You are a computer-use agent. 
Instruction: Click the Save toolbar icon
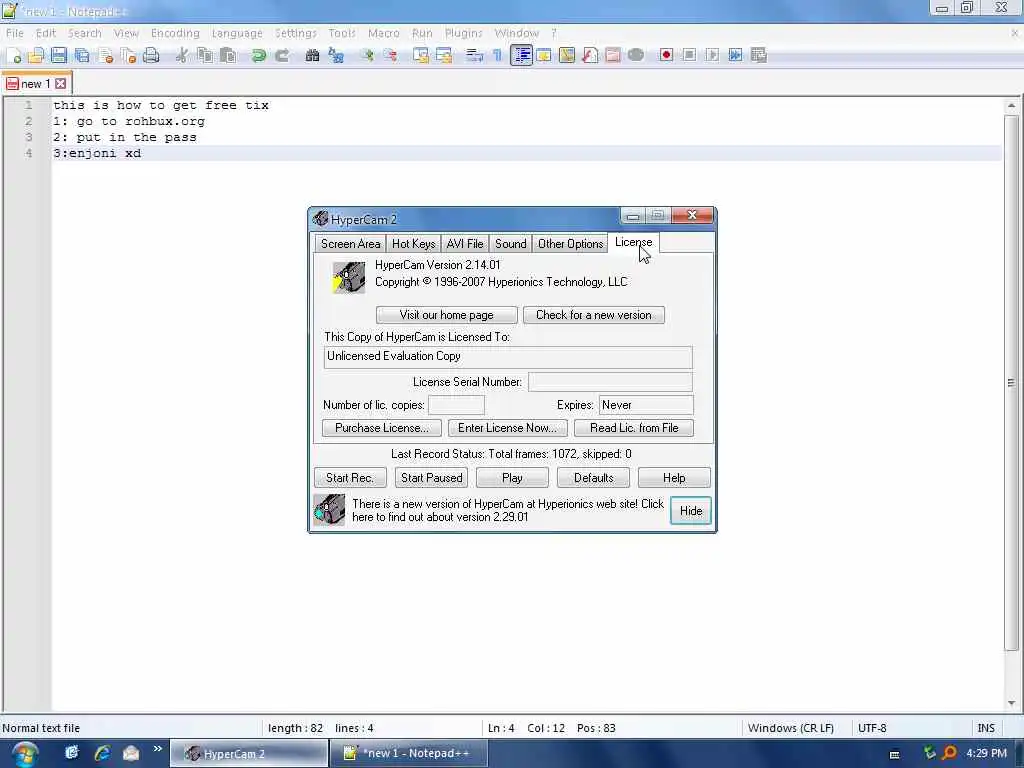tap(59, 56)
